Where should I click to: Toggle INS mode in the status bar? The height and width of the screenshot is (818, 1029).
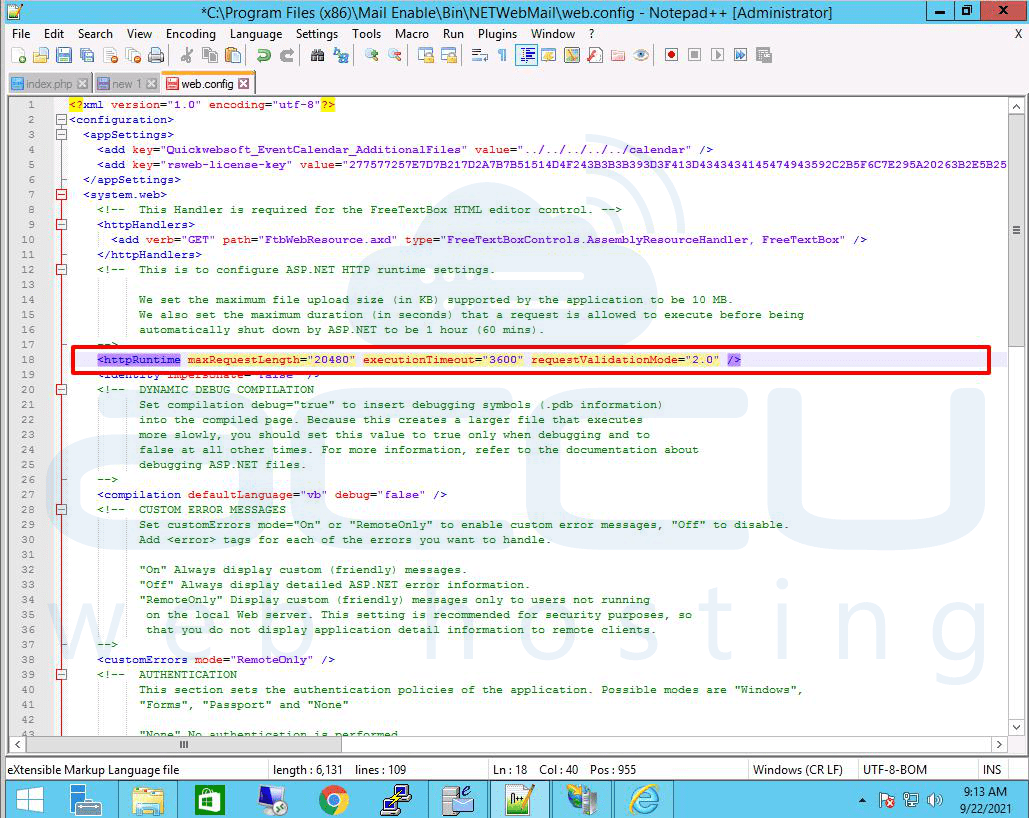[x=992, y=769]
